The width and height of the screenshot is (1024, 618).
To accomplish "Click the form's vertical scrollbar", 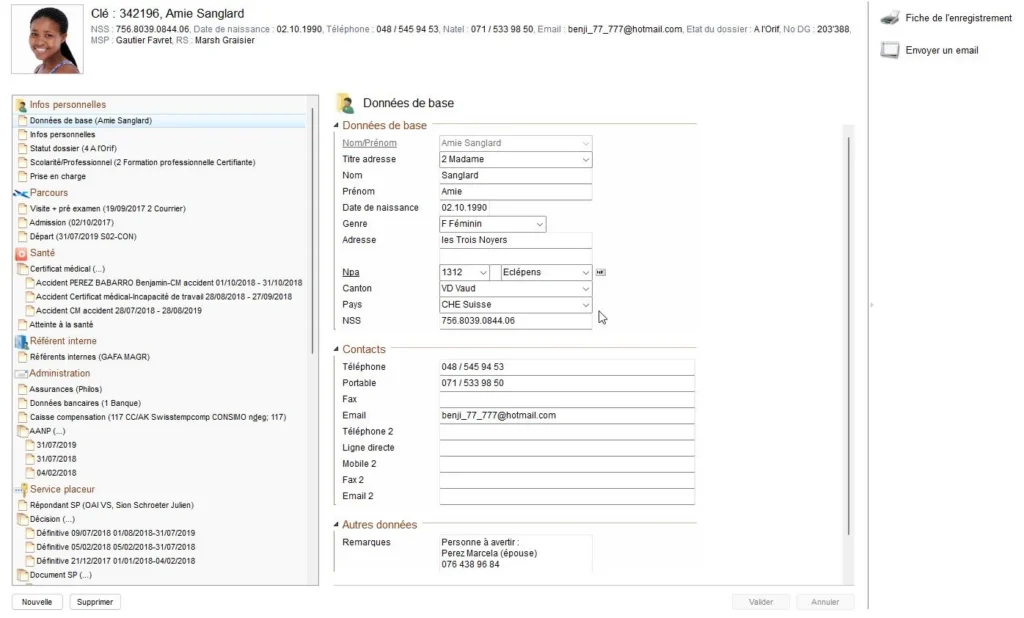I will tap(849, 336).
